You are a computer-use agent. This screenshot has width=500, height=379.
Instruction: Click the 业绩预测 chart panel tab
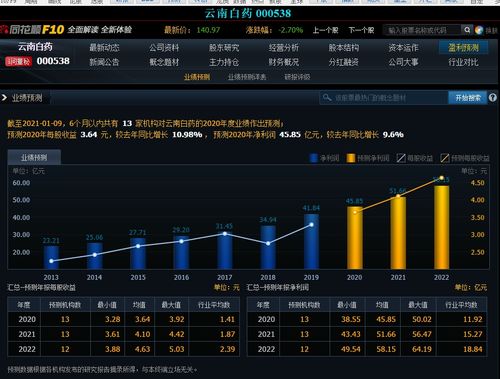[34, 157]
